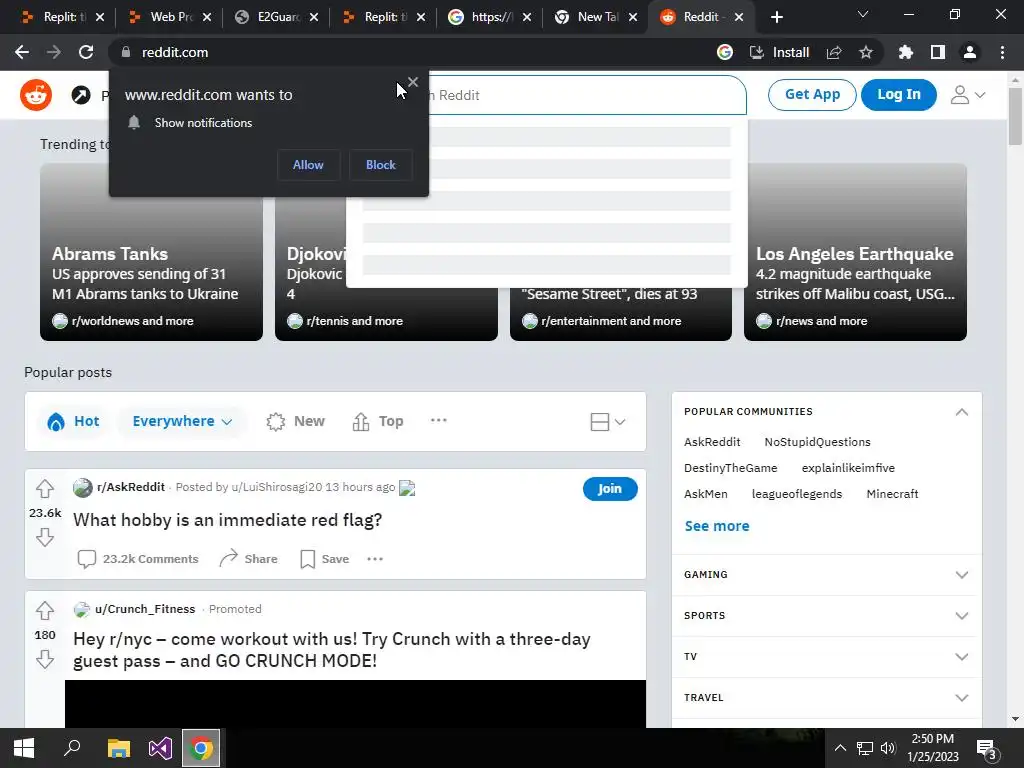Viewport: 1024px width, 768px height.
Task: Expand the Gaming communities section
Action: tap(962, 575)
